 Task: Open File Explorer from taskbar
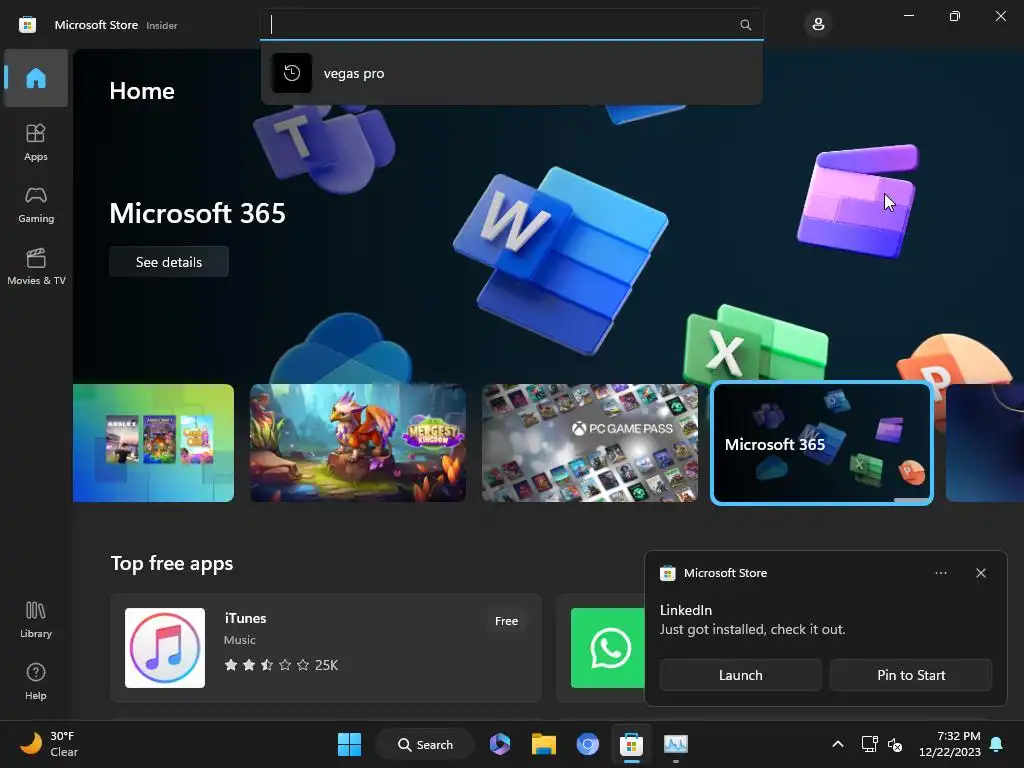pos(543,744)
